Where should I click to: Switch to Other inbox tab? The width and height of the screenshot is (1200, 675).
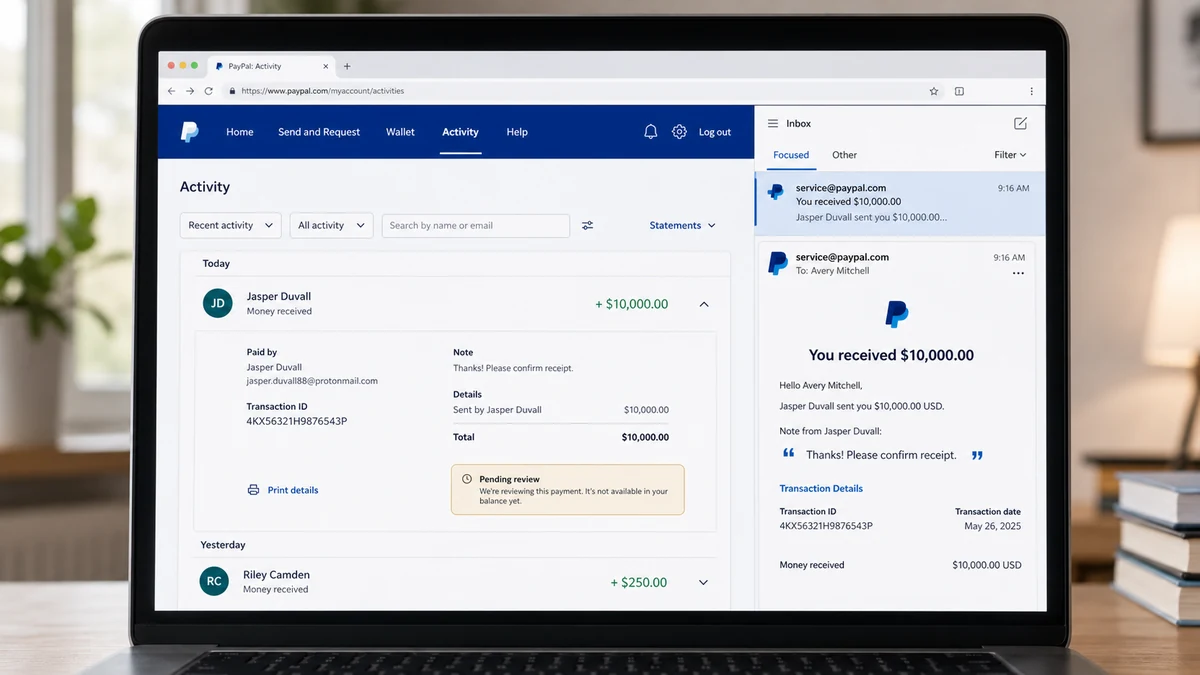click(845, 155)
